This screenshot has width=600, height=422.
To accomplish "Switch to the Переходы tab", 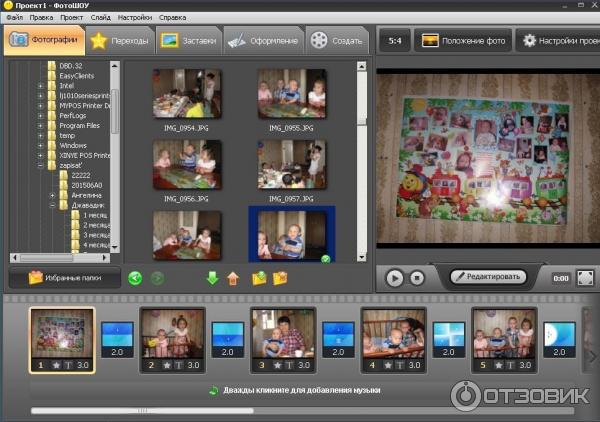I will tap(119, 41).
